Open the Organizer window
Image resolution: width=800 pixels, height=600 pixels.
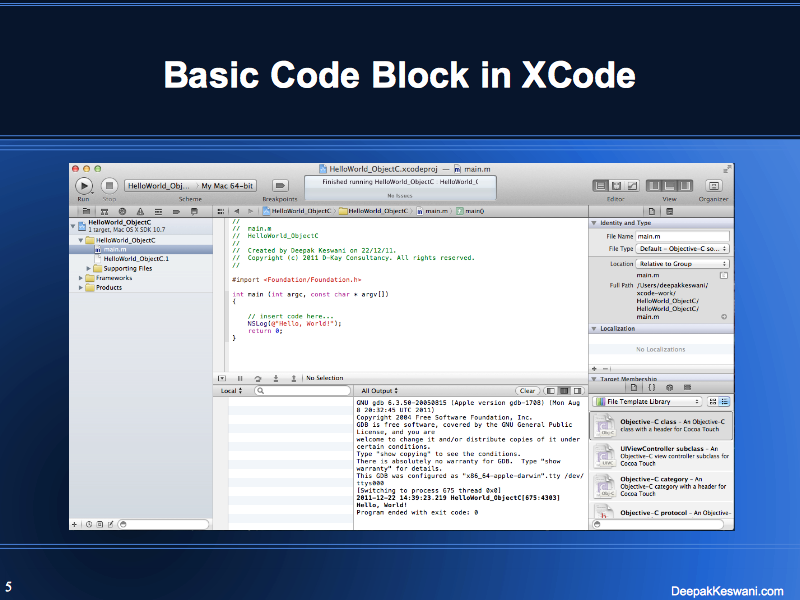[714, 186]
